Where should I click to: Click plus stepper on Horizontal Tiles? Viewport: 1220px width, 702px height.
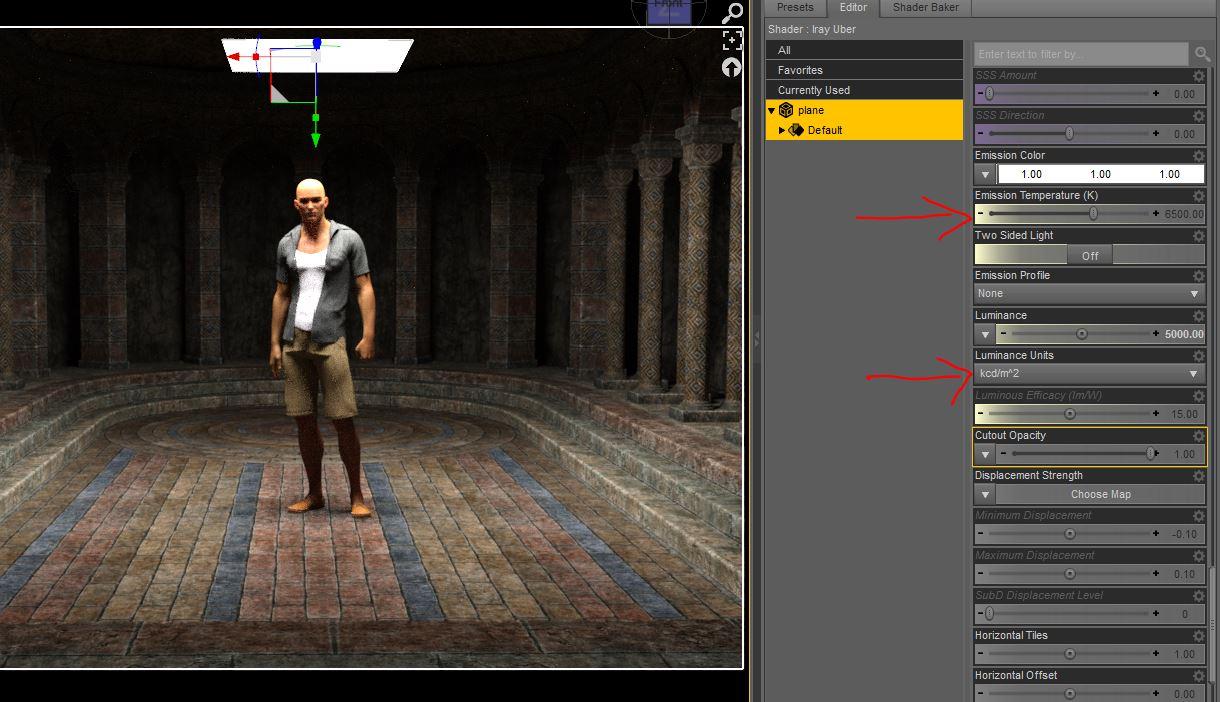(x=1156, y=654)
